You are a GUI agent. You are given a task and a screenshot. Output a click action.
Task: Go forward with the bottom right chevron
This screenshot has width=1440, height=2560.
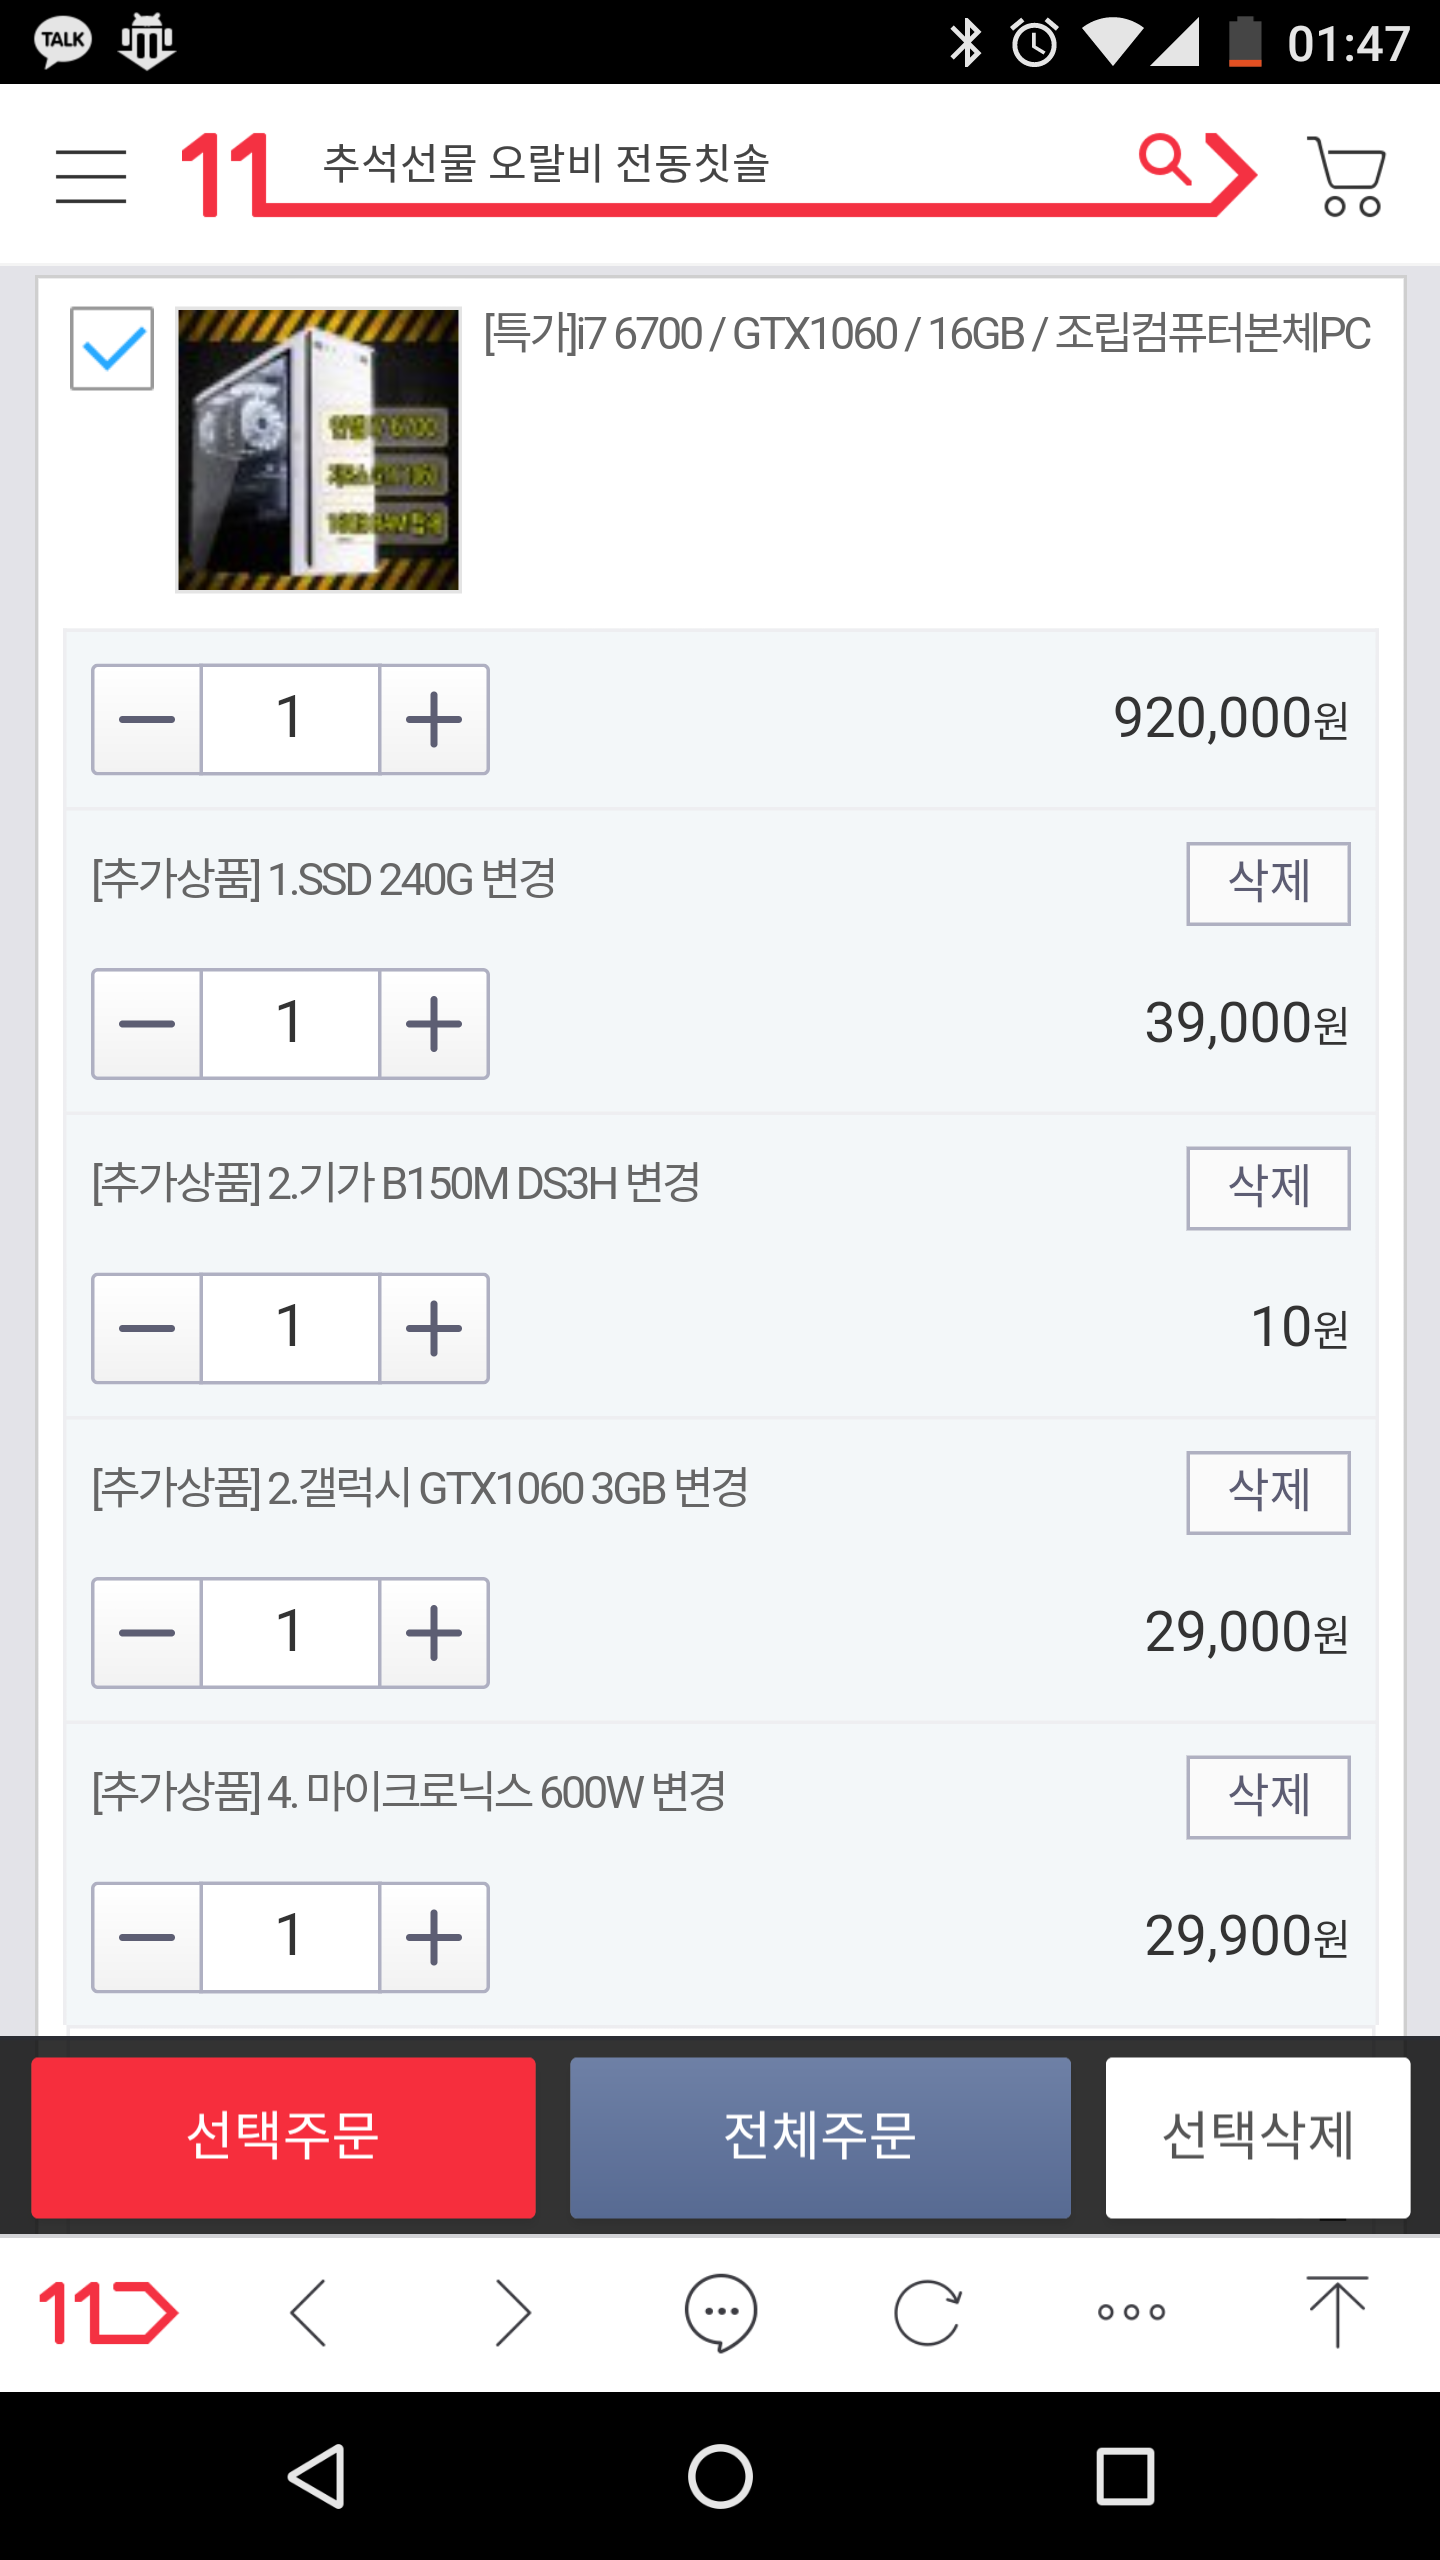(513, 2312)
